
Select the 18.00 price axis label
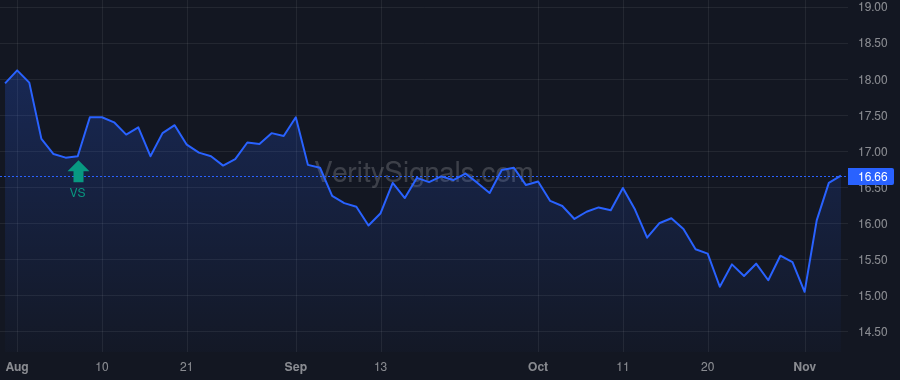(872, 80)
